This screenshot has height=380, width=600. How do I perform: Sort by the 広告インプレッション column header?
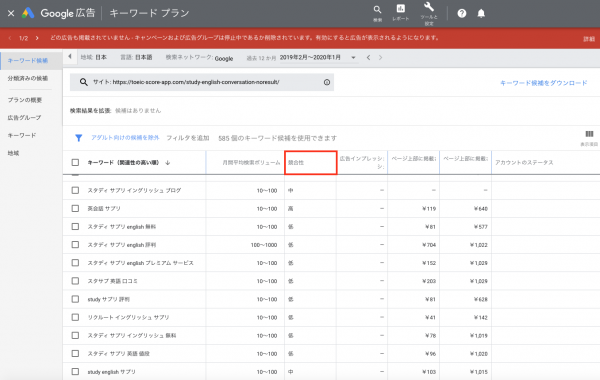tap(362, 162)
